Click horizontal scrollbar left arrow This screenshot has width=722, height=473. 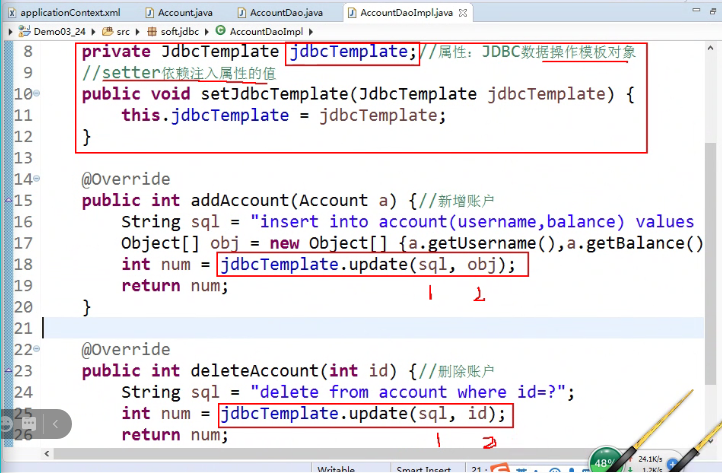pyautogui.click(x=47, y=454)
